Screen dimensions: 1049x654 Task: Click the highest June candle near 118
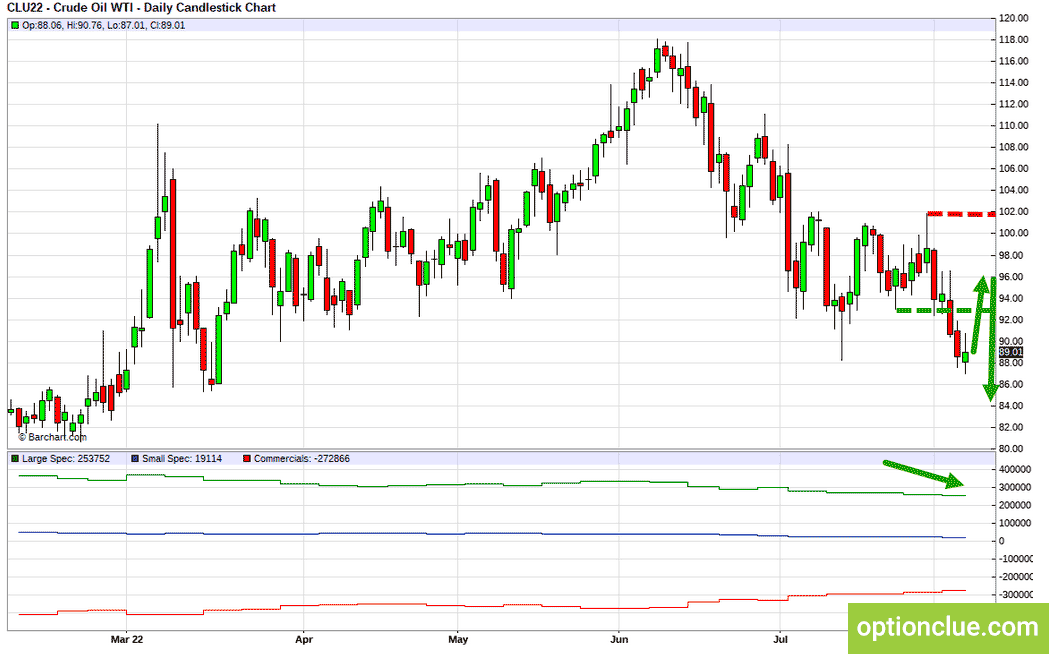point(658,58)
